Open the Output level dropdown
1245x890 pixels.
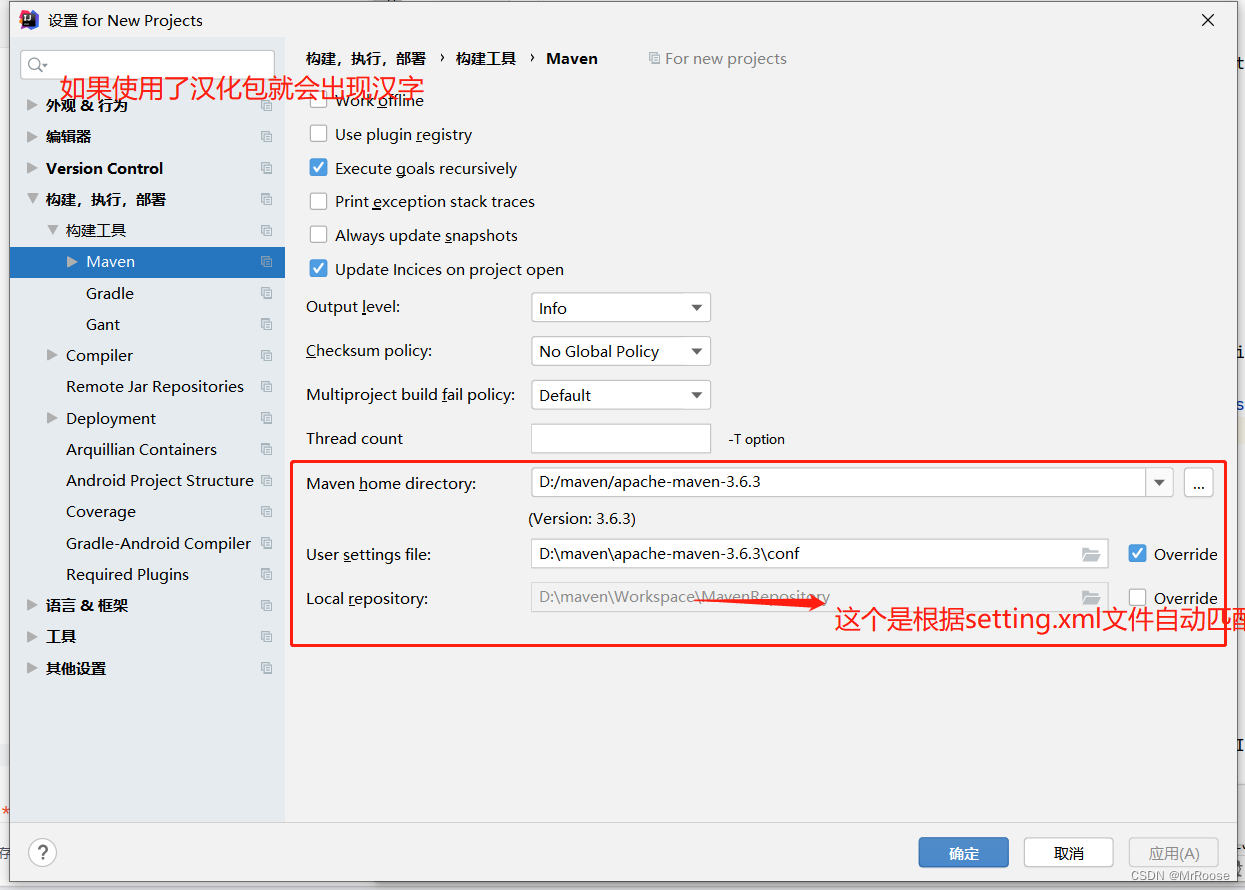(x=620, y=308)
